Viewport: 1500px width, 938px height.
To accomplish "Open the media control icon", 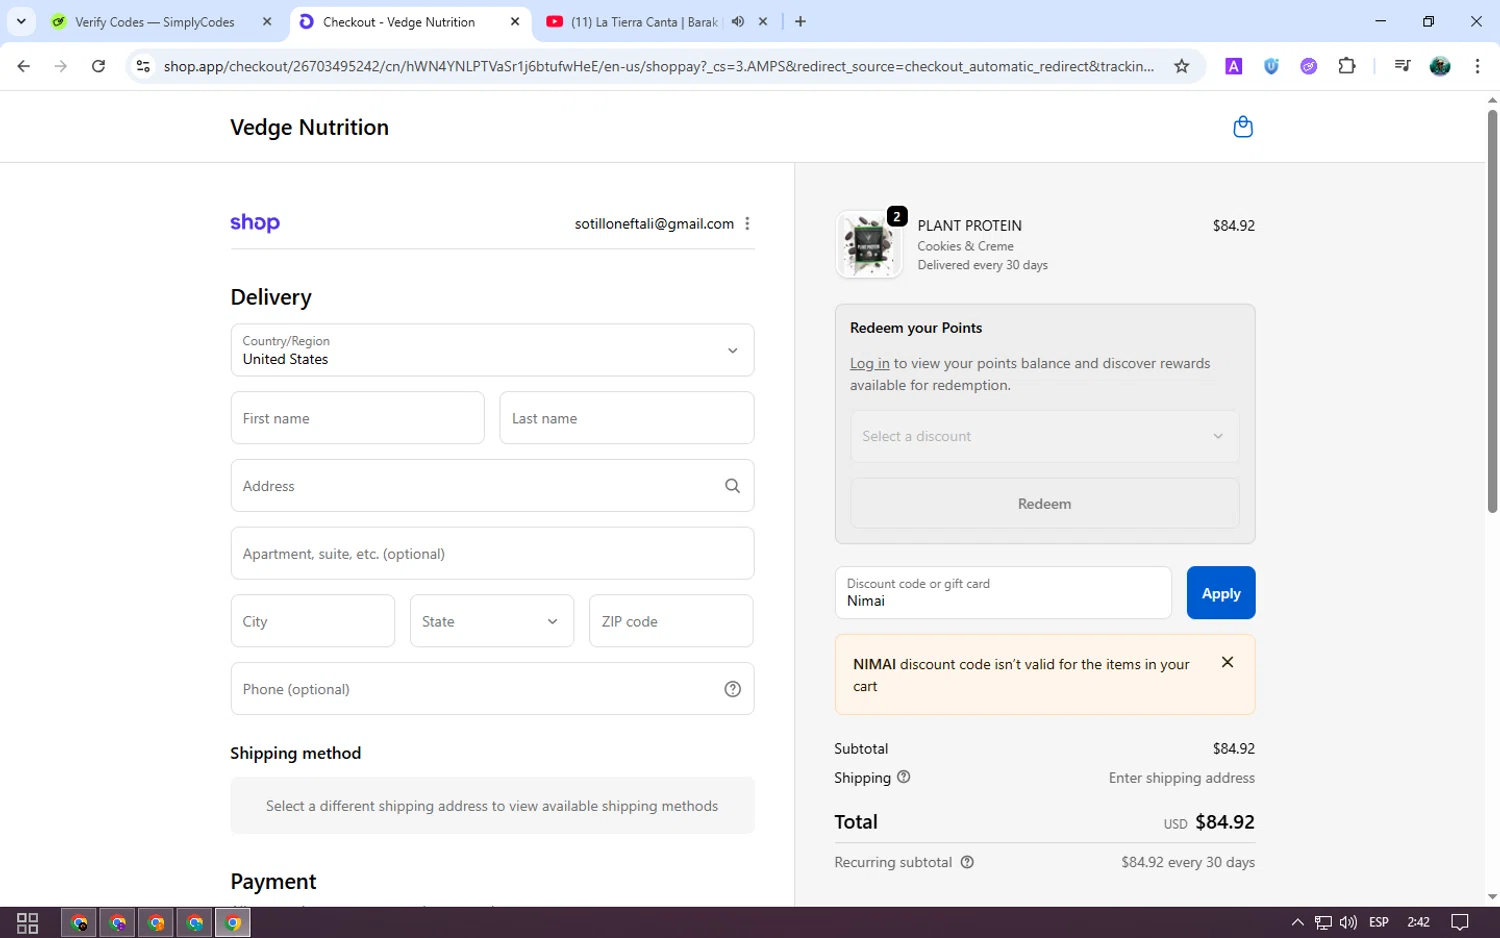I will [1402, 66].
